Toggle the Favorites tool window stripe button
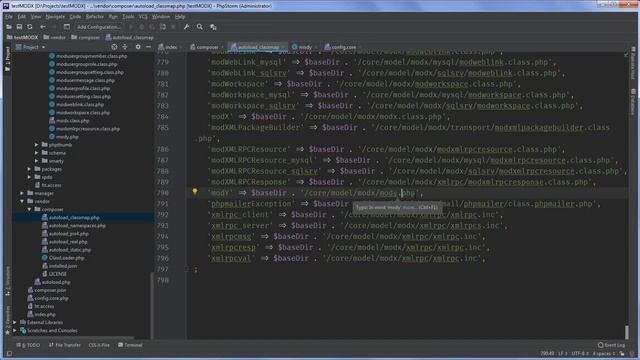Viewport: 640px width, 360px height. (7, 322)
